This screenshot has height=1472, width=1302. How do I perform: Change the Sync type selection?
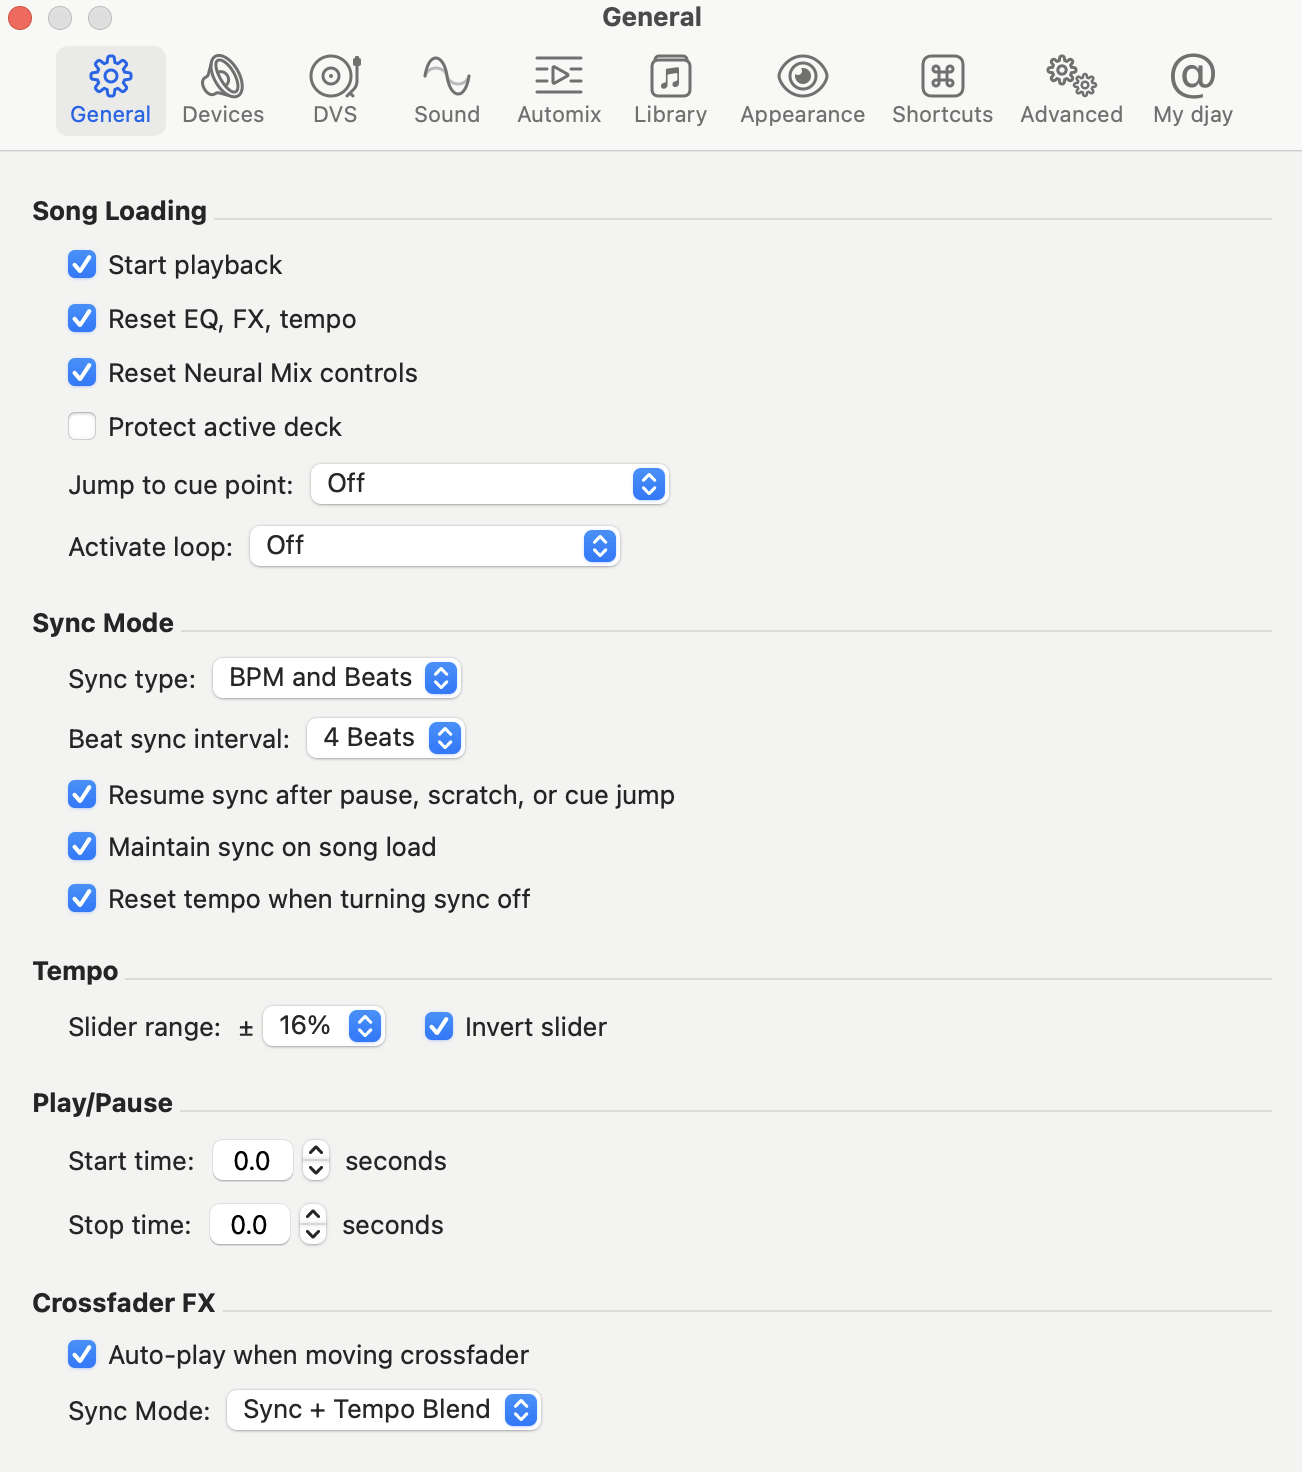(336, 678)
